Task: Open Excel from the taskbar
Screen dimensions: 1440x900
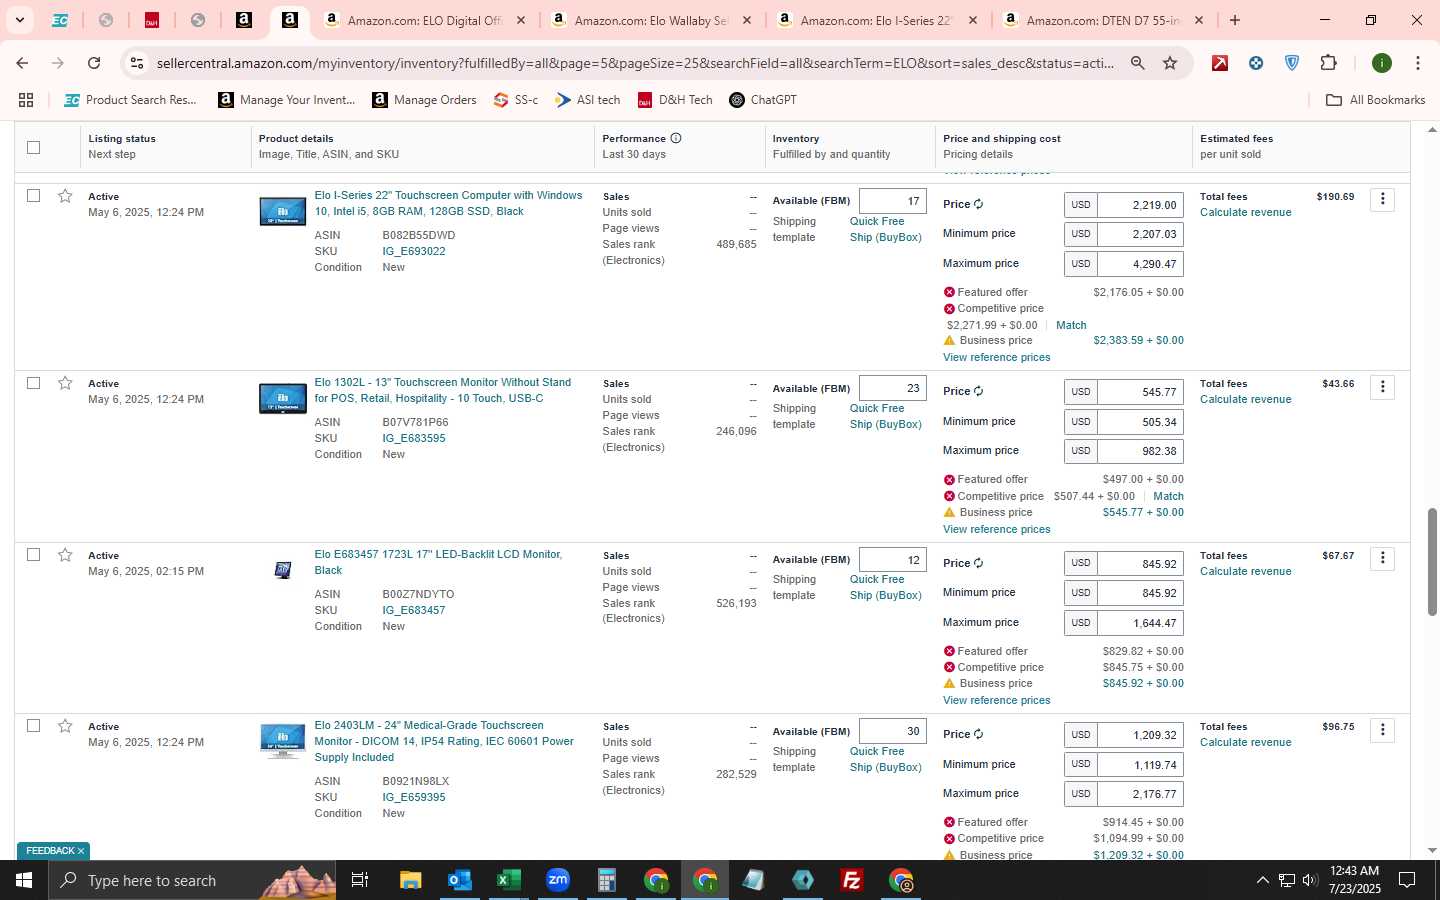Action: [508, 880]
